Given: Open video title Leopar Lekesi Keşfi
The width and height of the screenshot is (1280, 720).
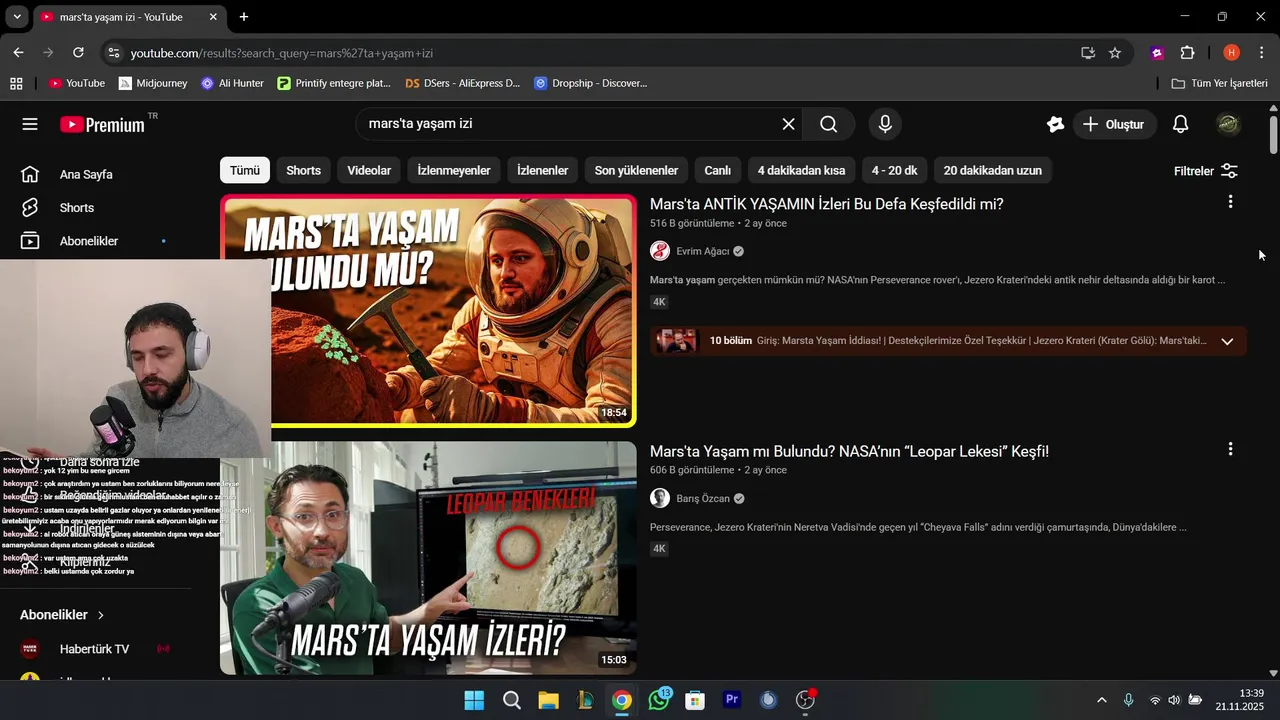Looking at the screenshot, I should (x=849, y=451).
